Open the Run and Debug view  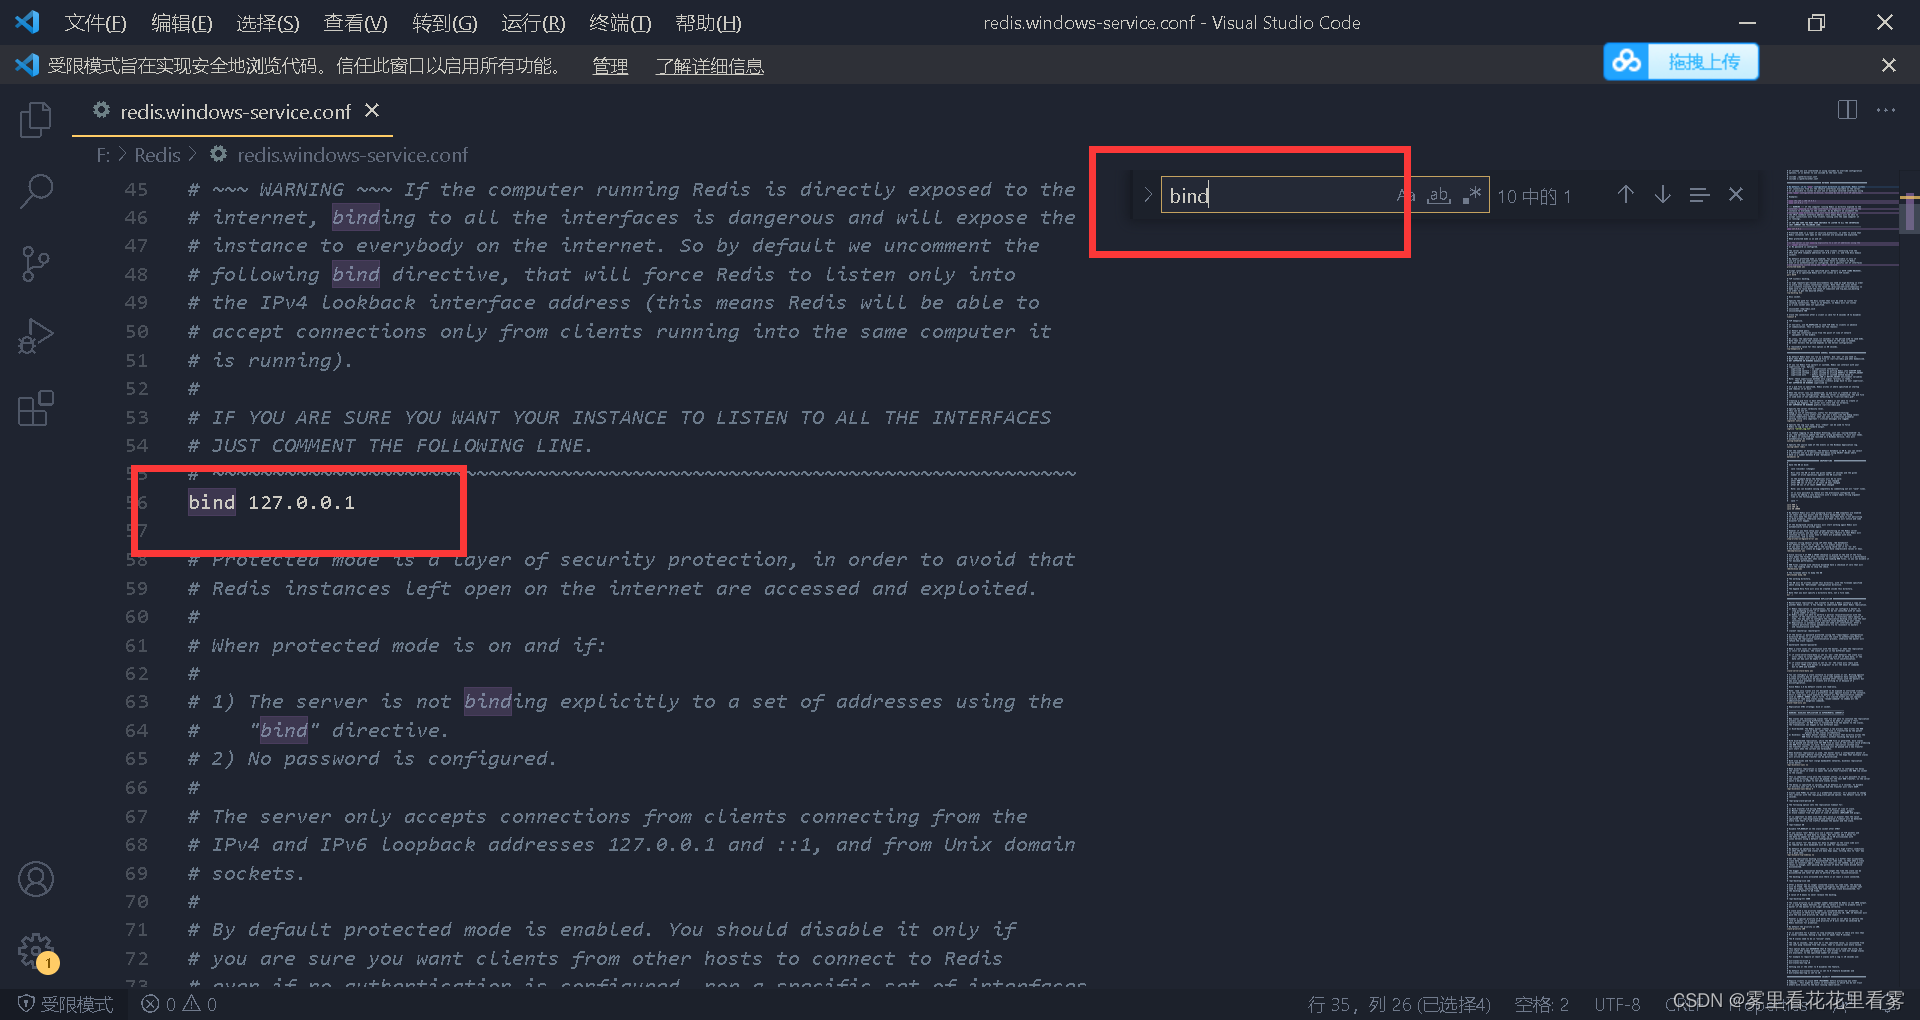[x=36, y=336]
